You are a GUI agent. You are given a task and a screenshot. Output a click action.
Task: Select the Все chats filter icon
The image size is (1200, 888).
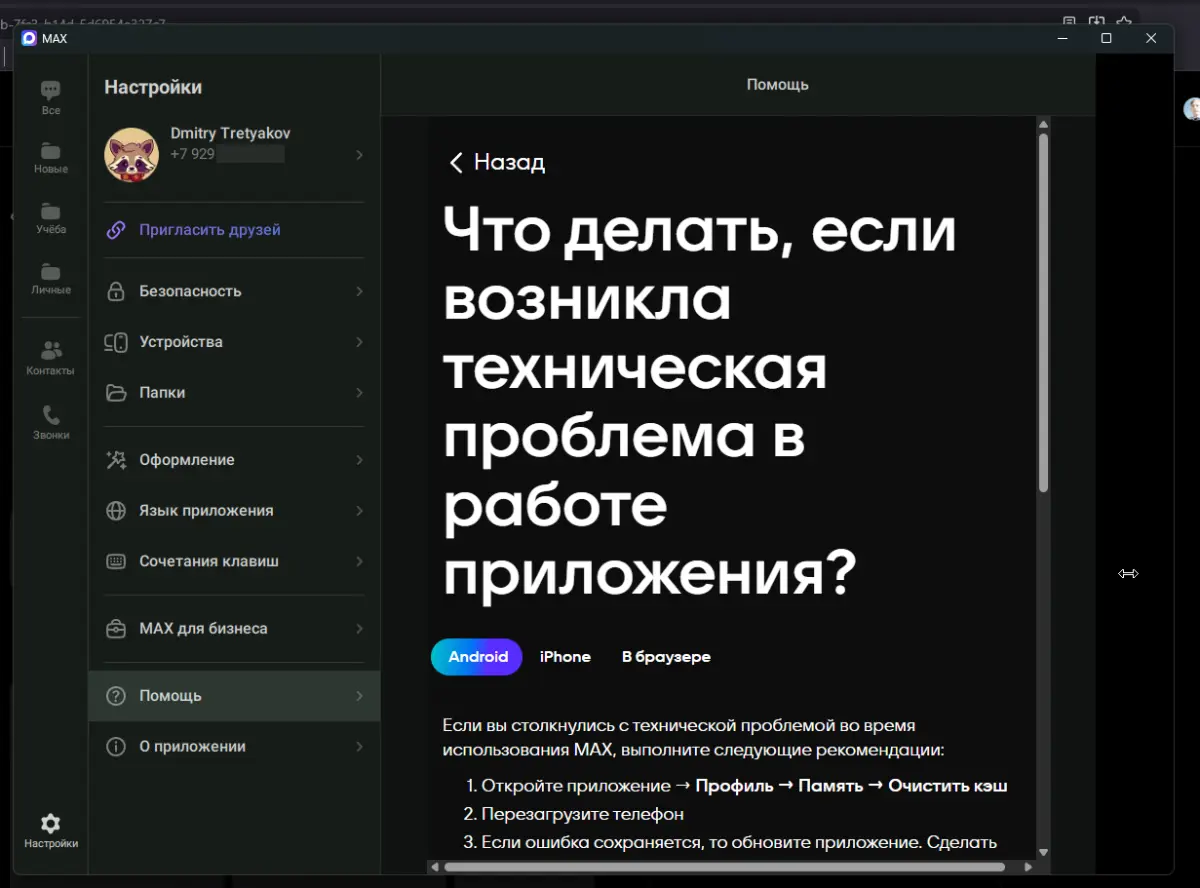pos(50,90)
